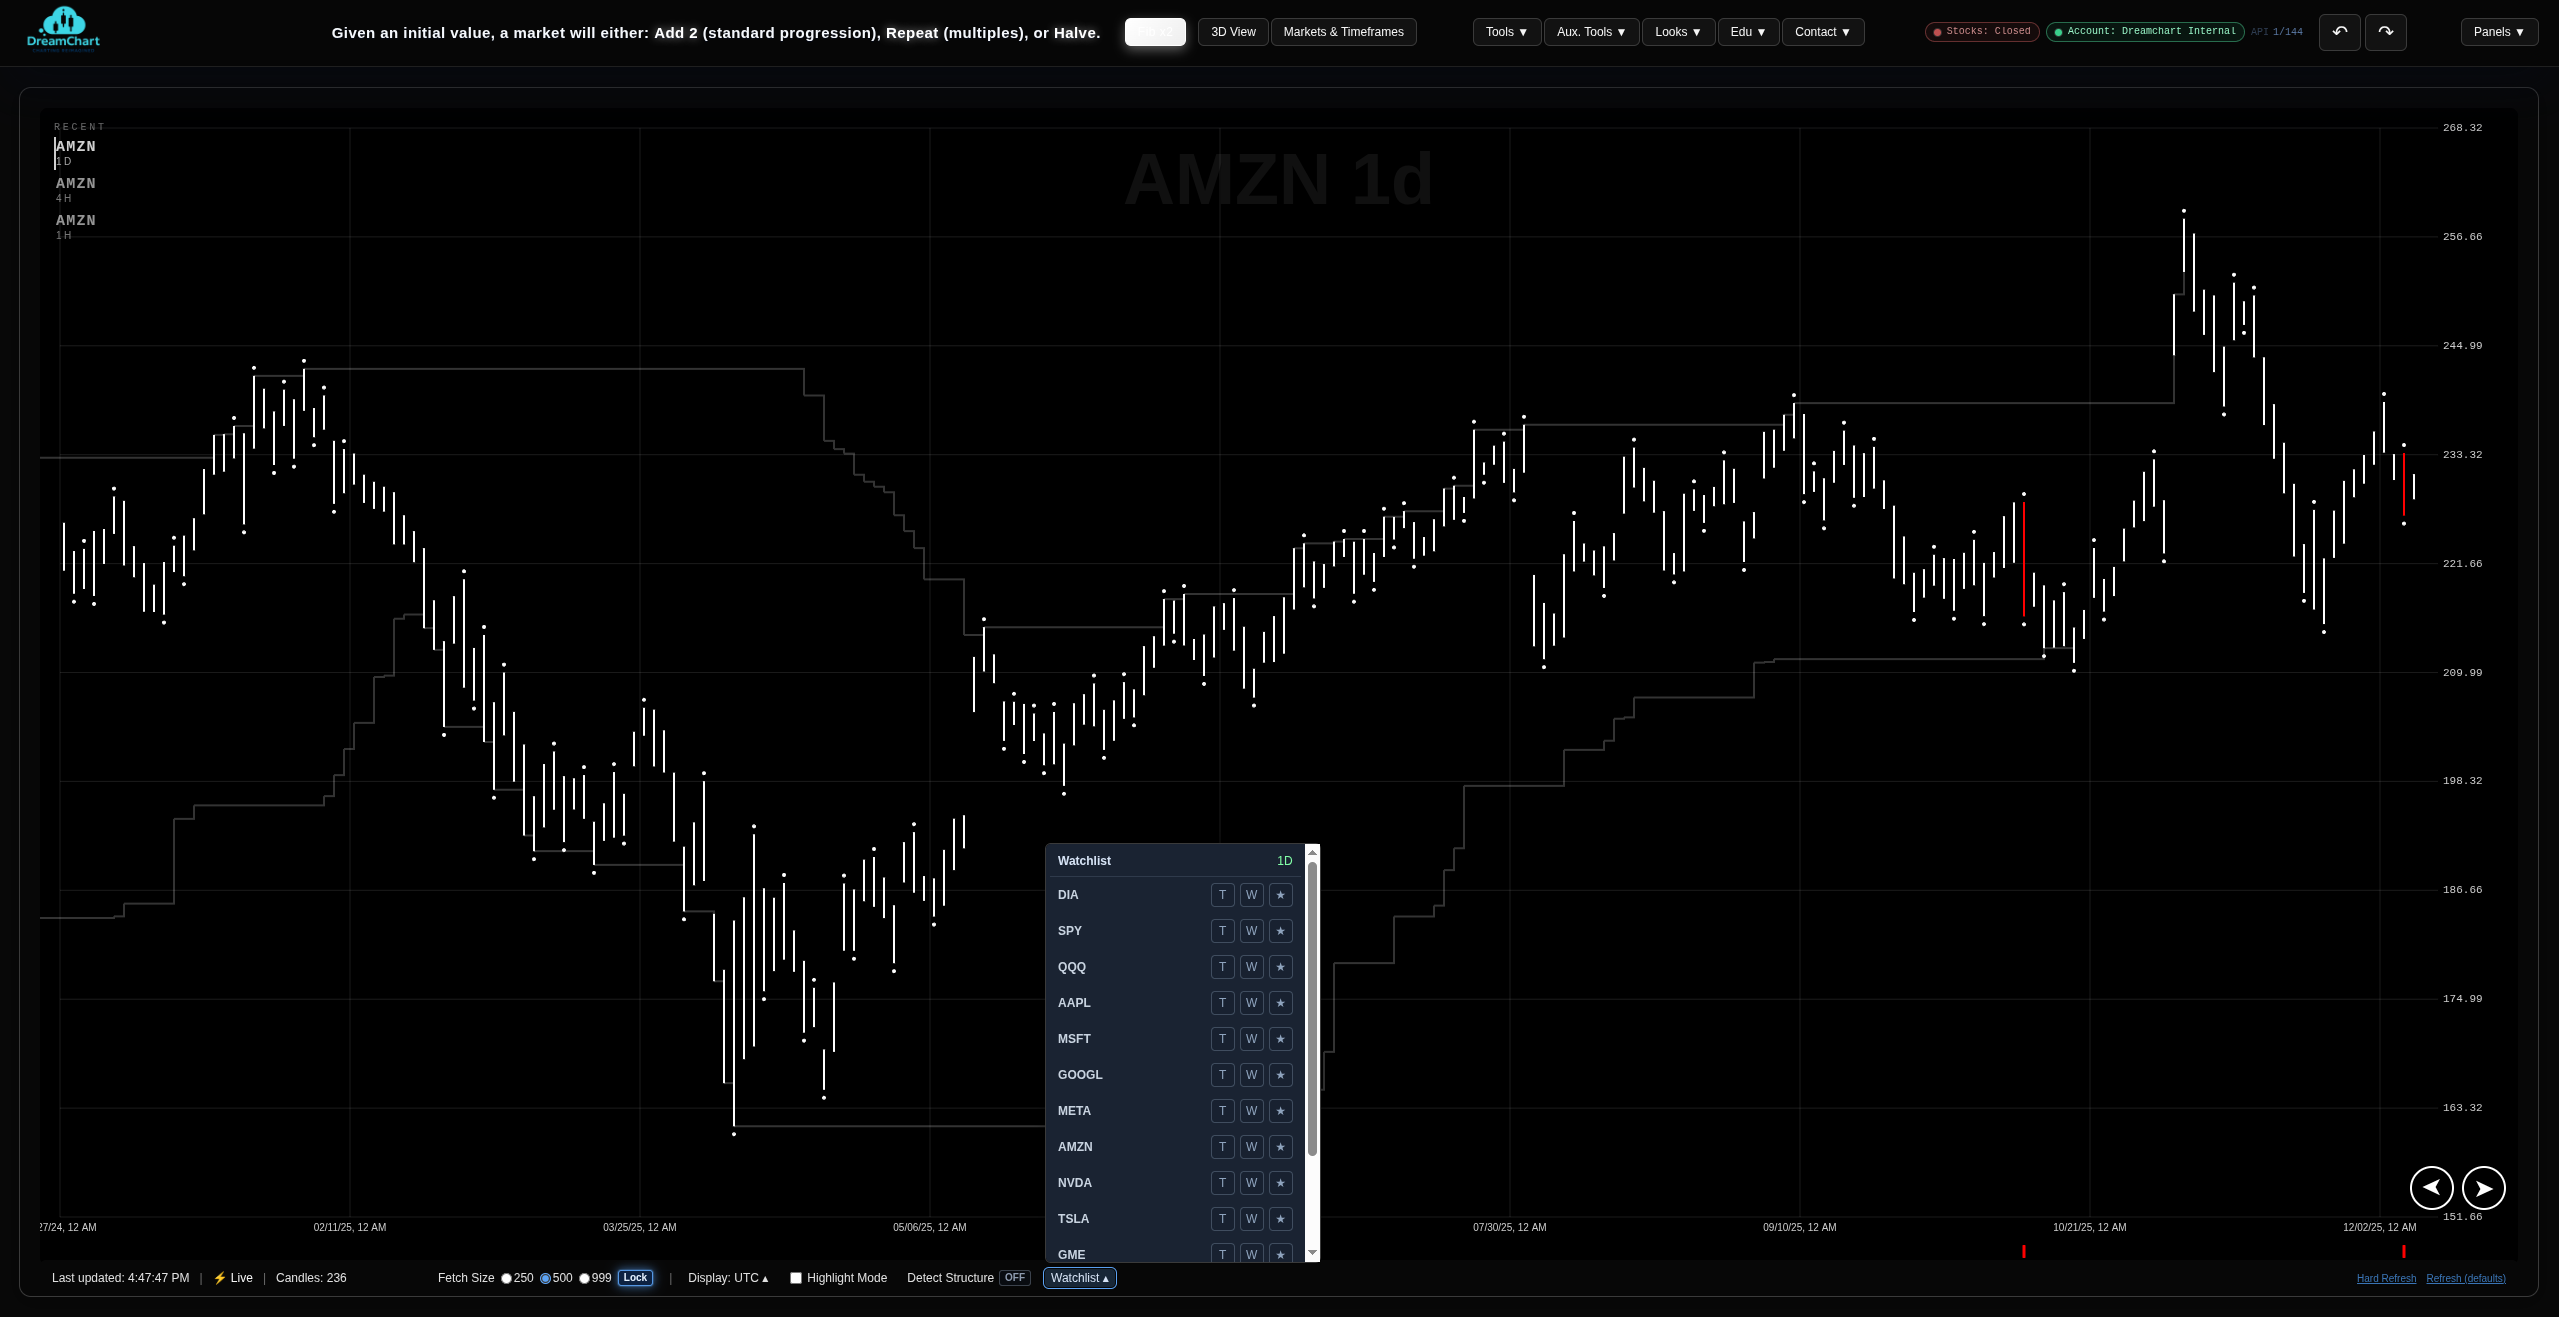Viewport: 2559px width, 1317px height.
Task: Click the Refresh (defaults) link
Action: pos(2465,1278)
